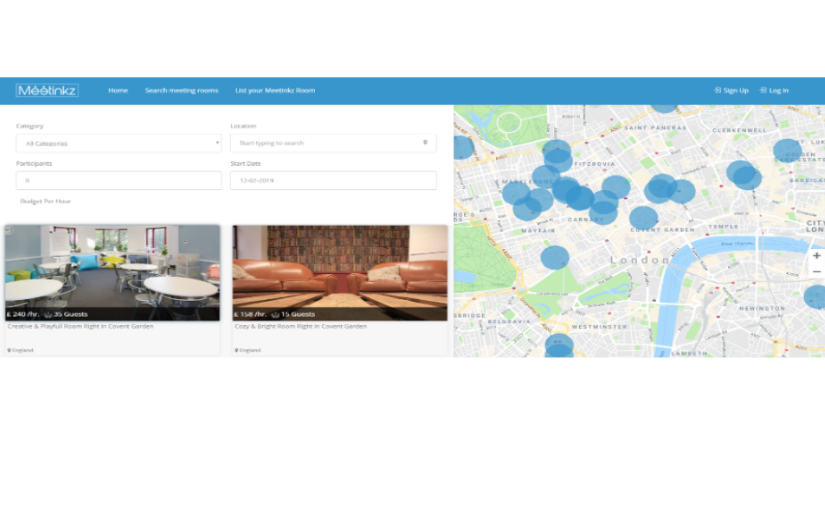Click the map marker near Golden Lane Estate
The height and width of the screenshot is (525, 825).
(788, 152)
